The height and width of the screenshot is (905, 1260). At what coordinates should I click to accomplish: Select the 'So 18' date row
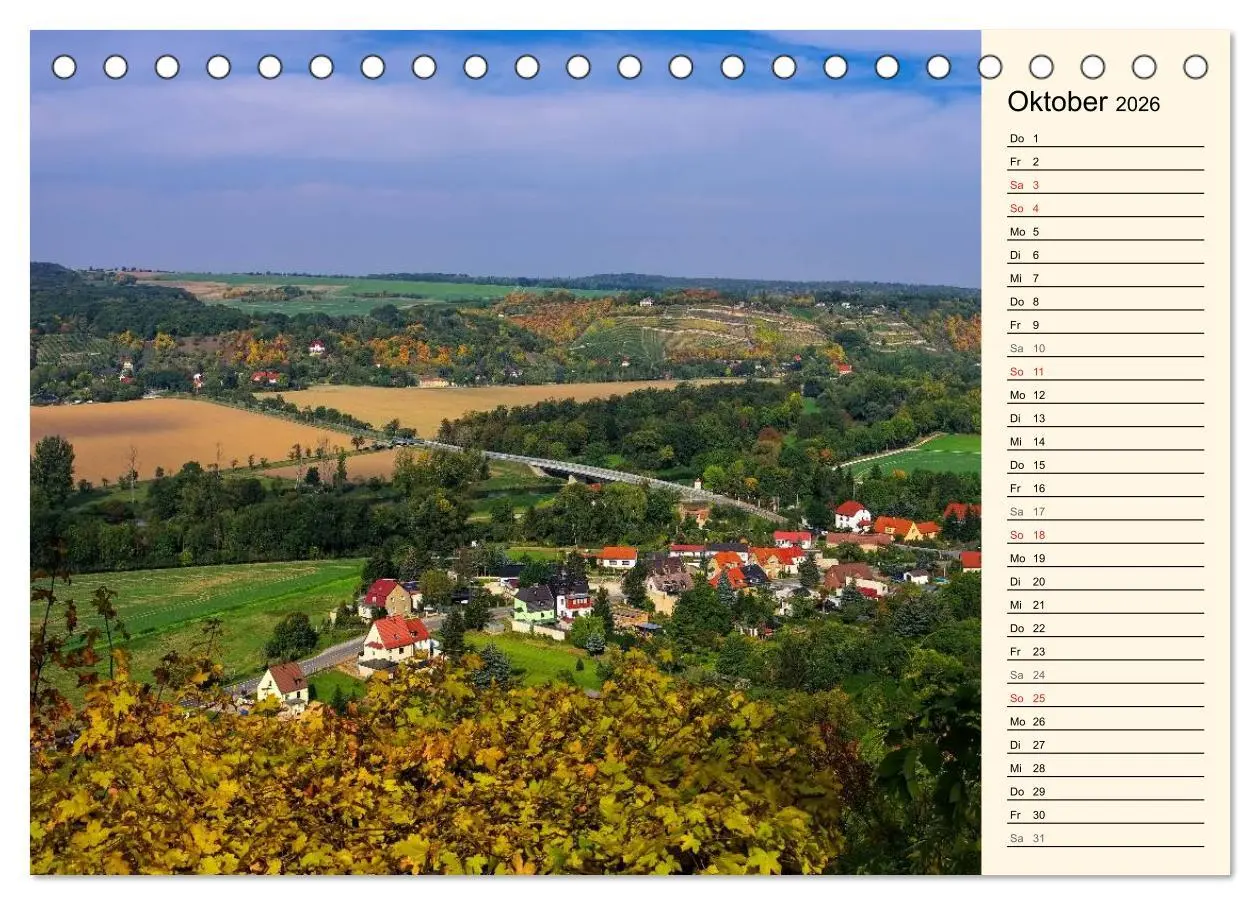coord(1105,535)
